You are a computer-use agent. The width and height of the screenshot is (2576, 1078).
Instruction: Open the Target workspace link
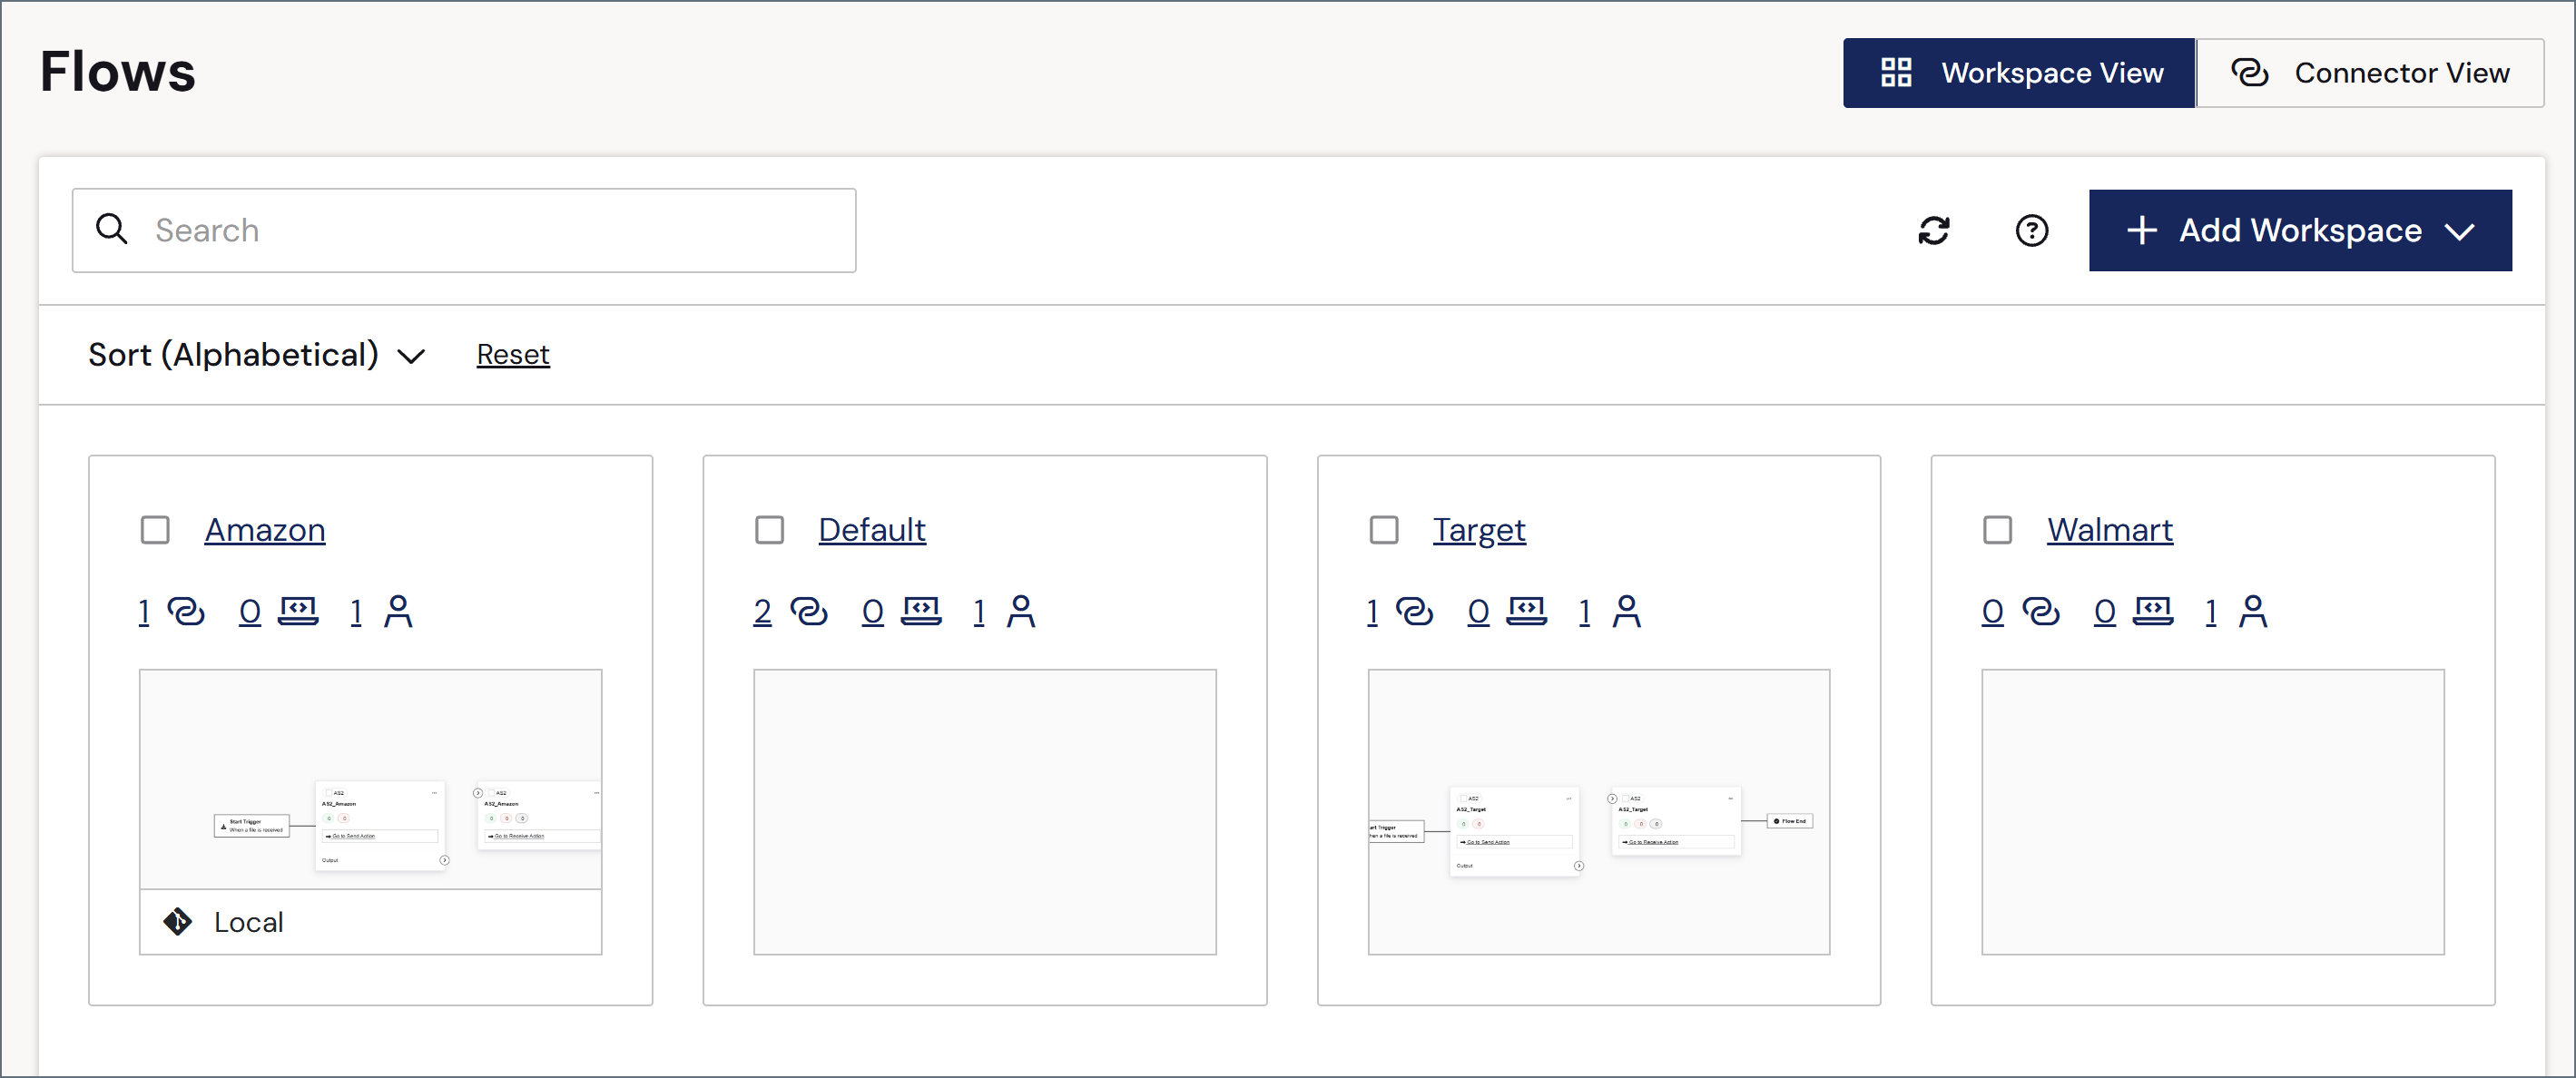1478,530
